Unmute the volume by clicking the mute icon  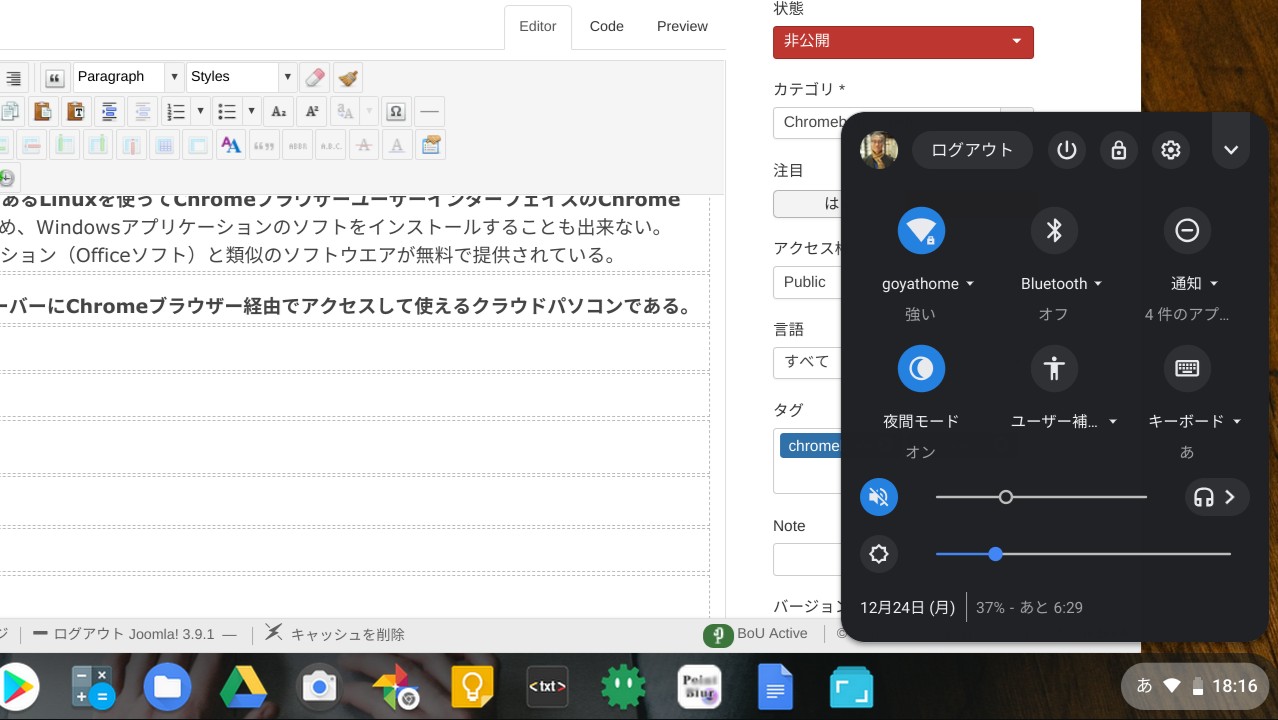tap(879, 497)
